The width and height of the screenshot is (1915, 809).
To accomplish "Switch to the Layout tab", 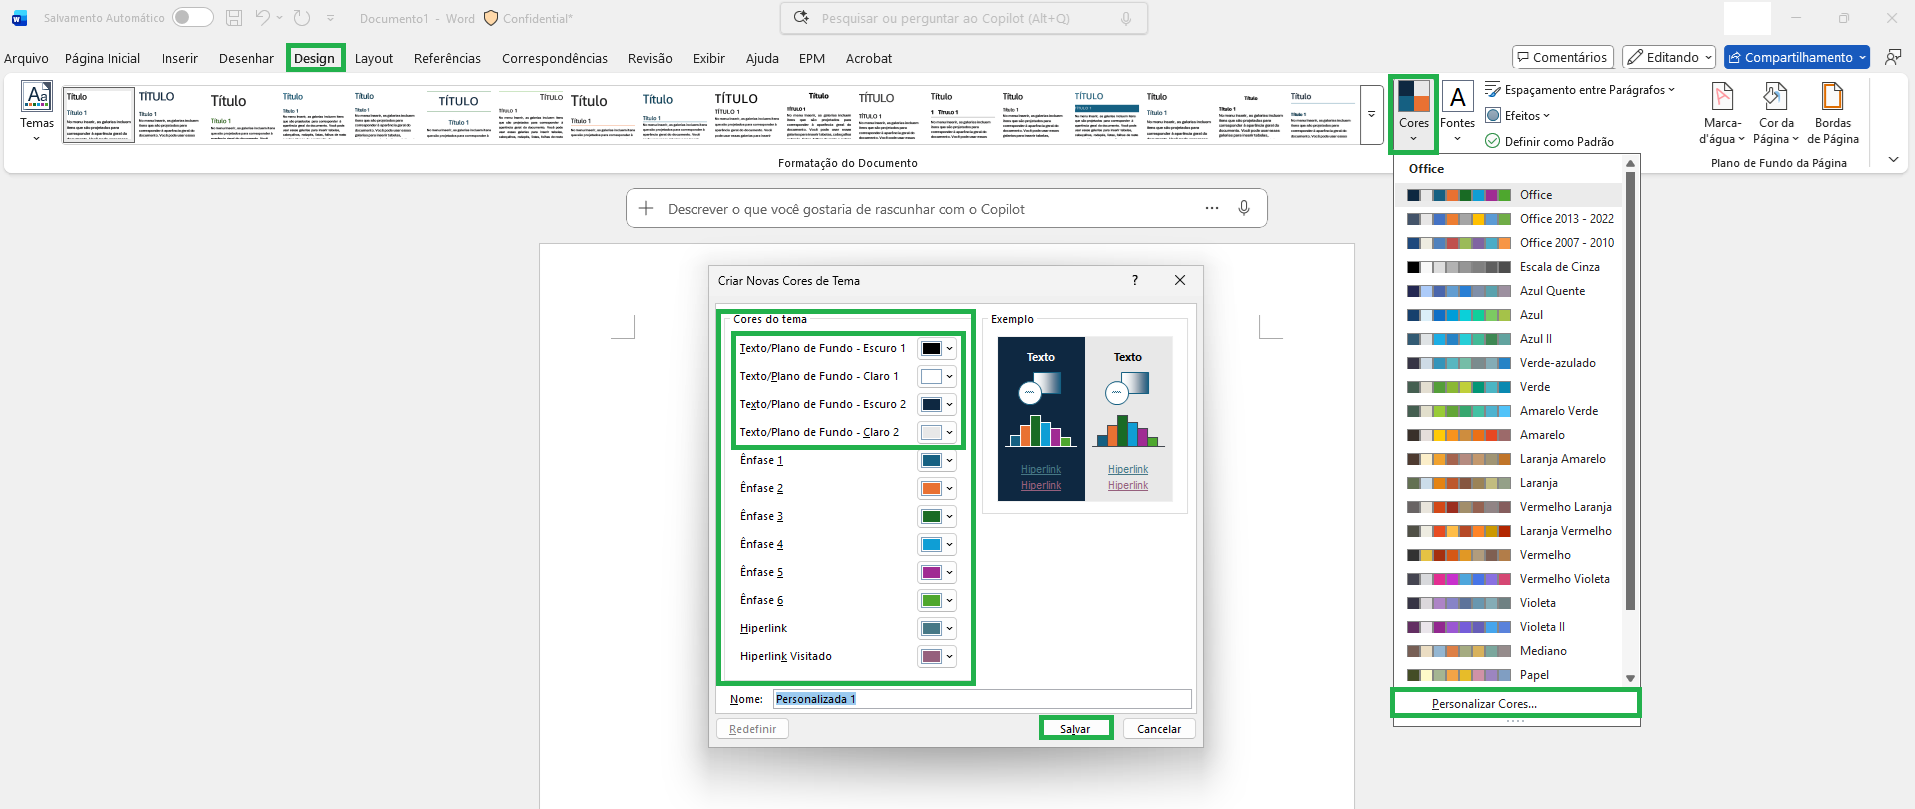I will (x=373, y=58).
